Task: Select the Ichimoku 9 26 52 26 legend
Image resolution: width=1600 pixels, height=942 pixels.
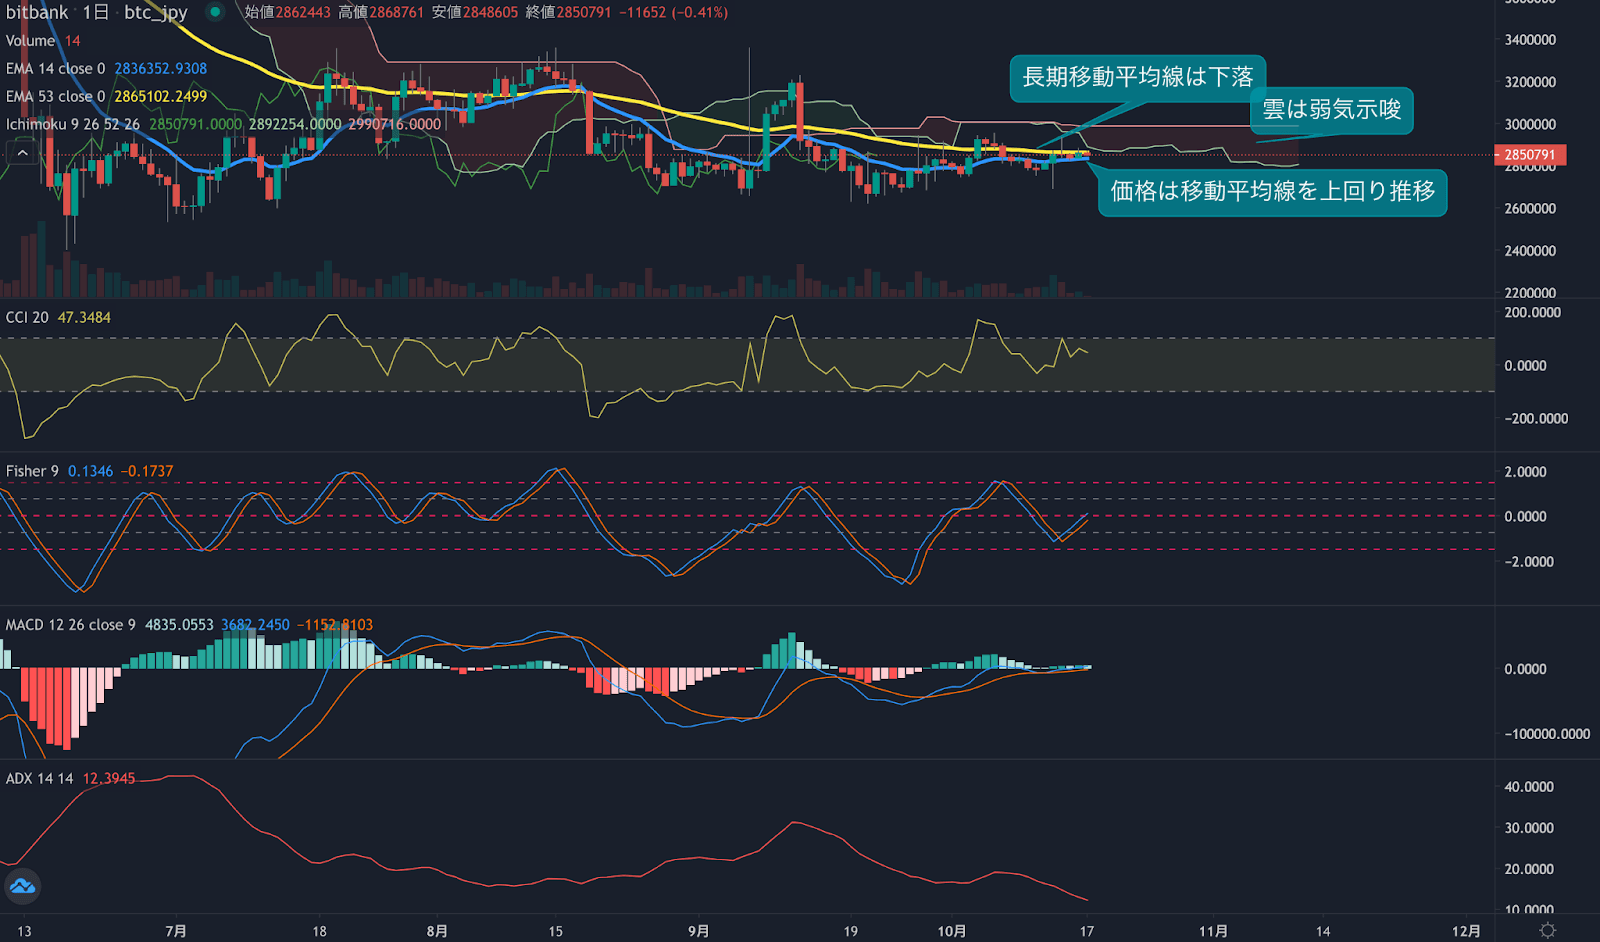Action: coord(70,124)
